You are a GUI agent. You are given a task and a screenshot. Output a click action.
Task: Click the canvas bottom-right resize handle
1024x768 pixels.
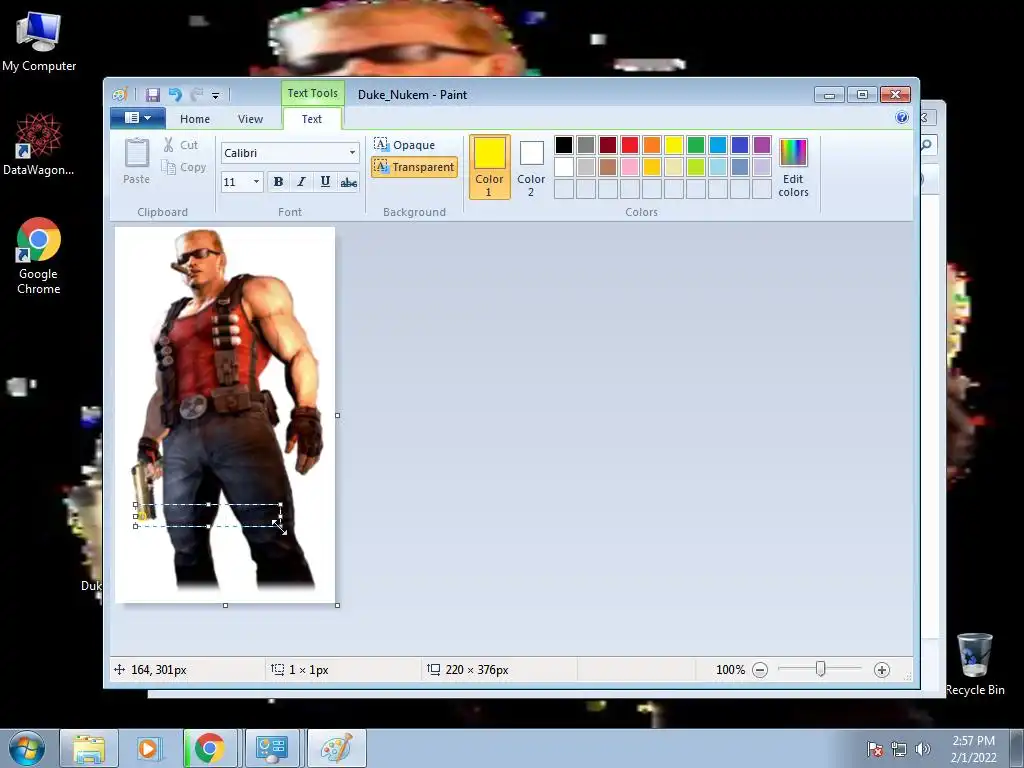pos(338,605)
